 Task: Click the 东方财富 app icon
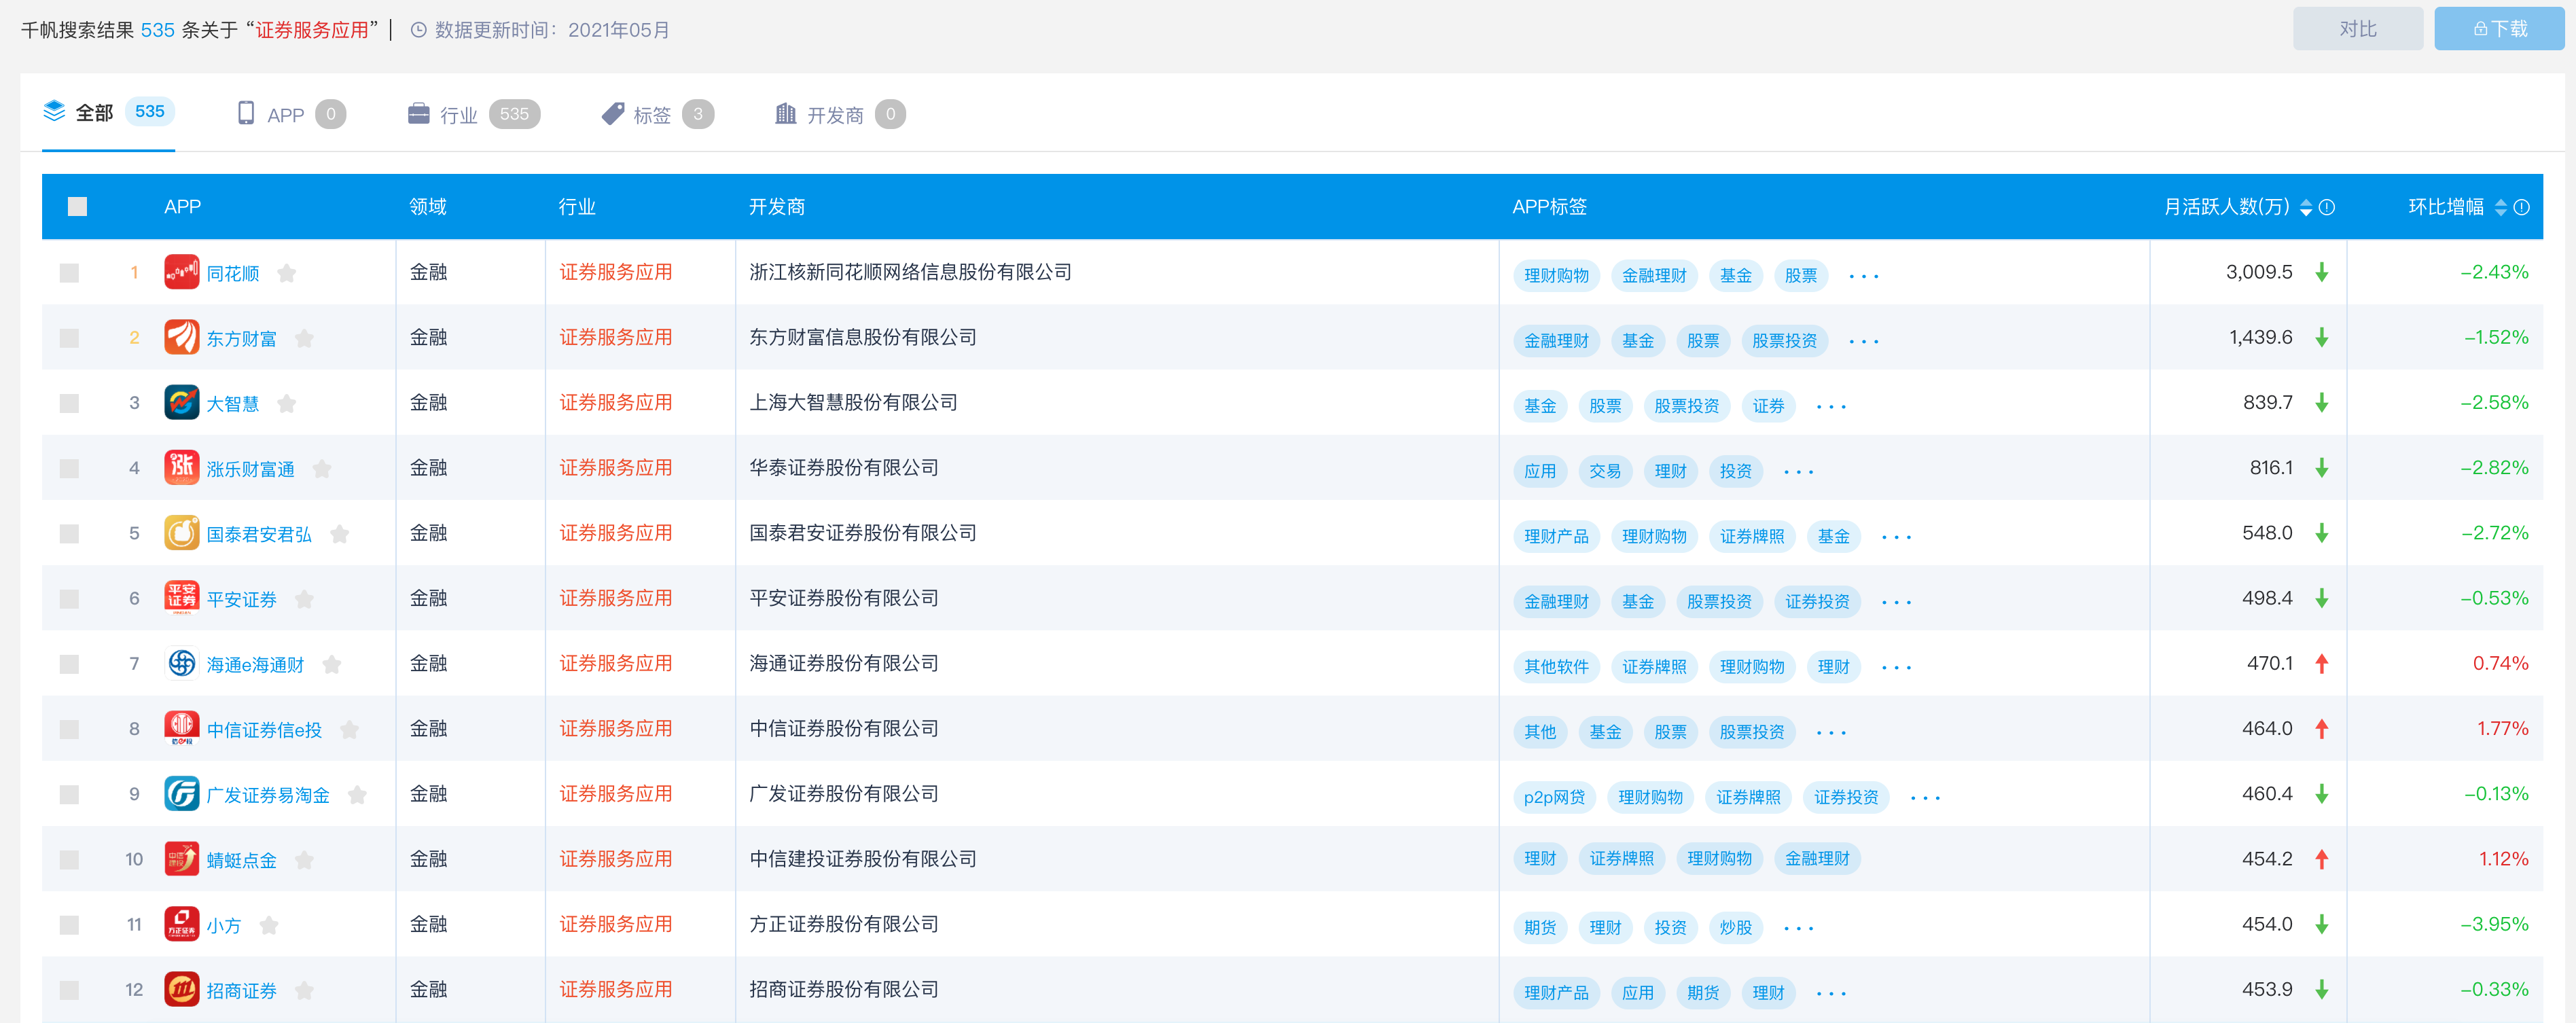click(181, 337)
